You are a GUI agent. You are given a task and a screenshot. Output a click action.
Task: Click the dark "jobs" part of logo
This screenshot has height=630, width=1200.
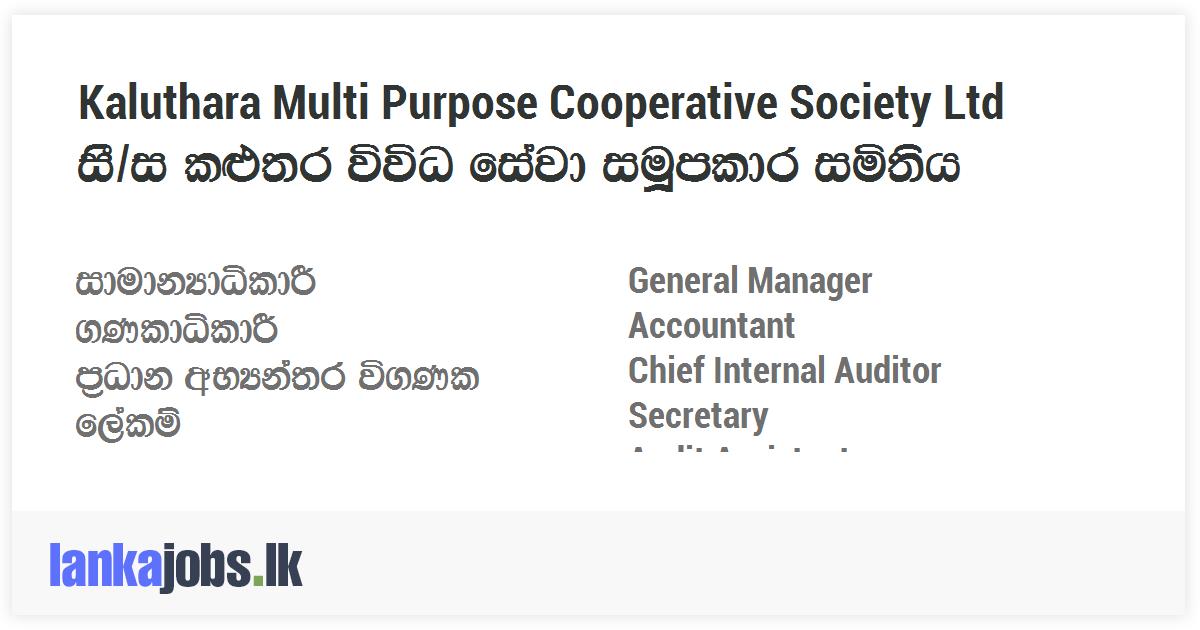coord(205,568)
